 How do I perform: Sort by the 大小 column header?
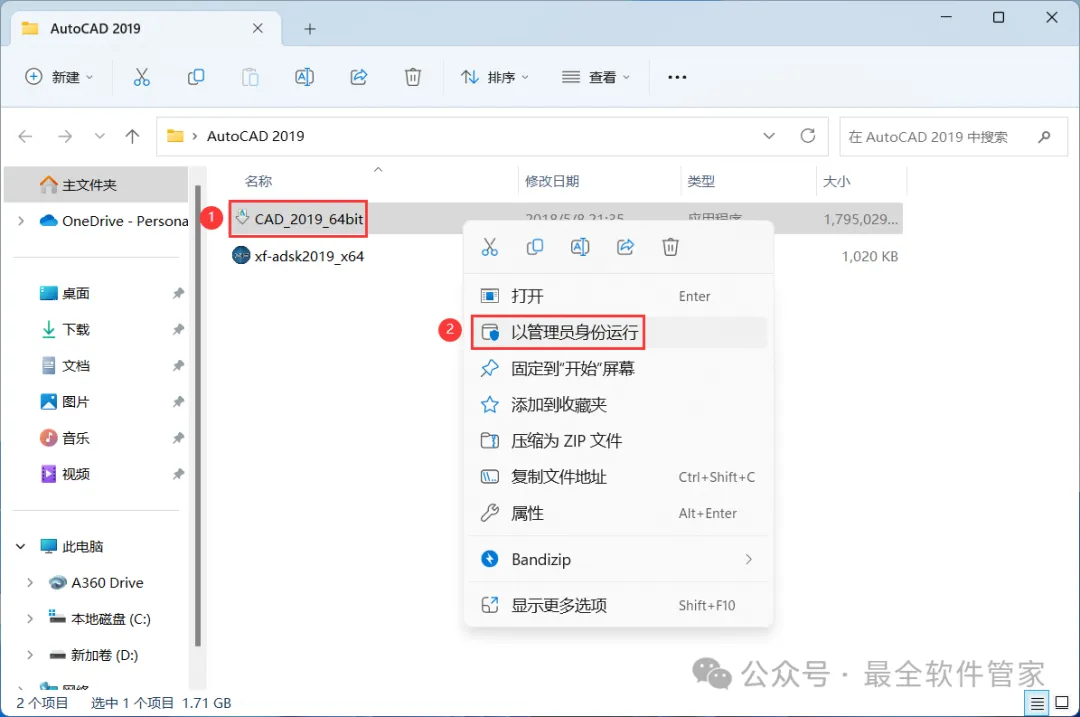(x=837, y=181)
